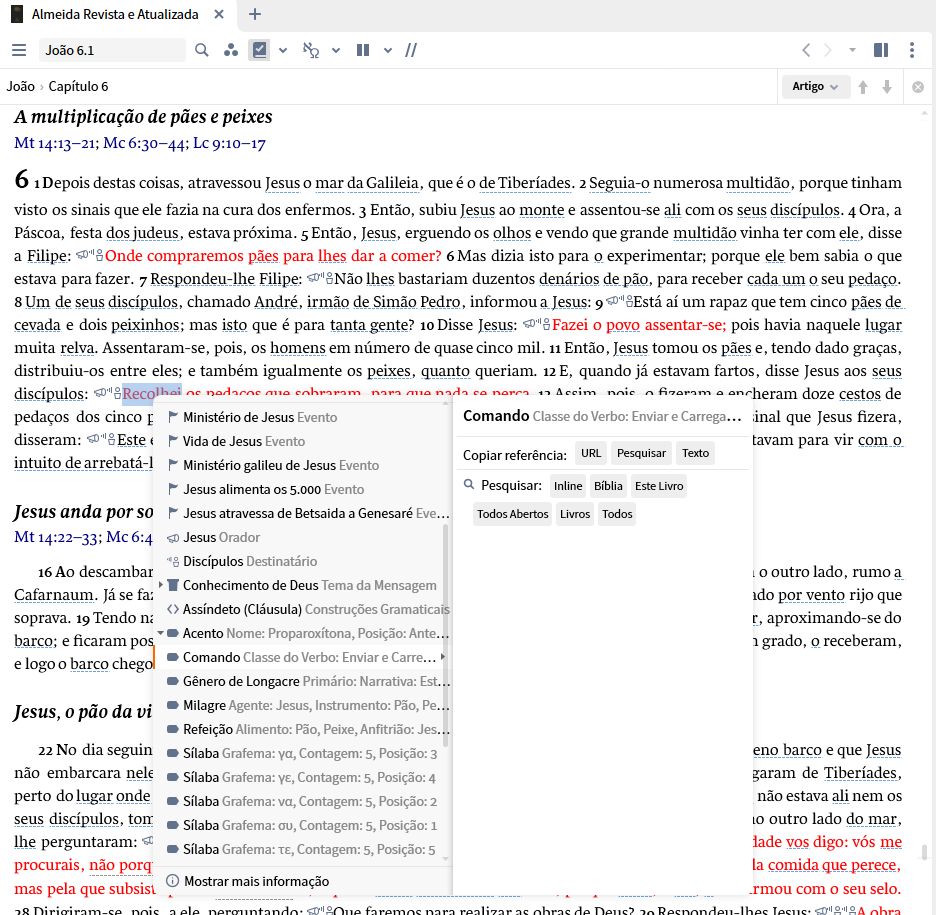The height and width of the screenshot is (915, 936).
Task: Toggle the visual filters checkmark icon
Action: point(260,50)
